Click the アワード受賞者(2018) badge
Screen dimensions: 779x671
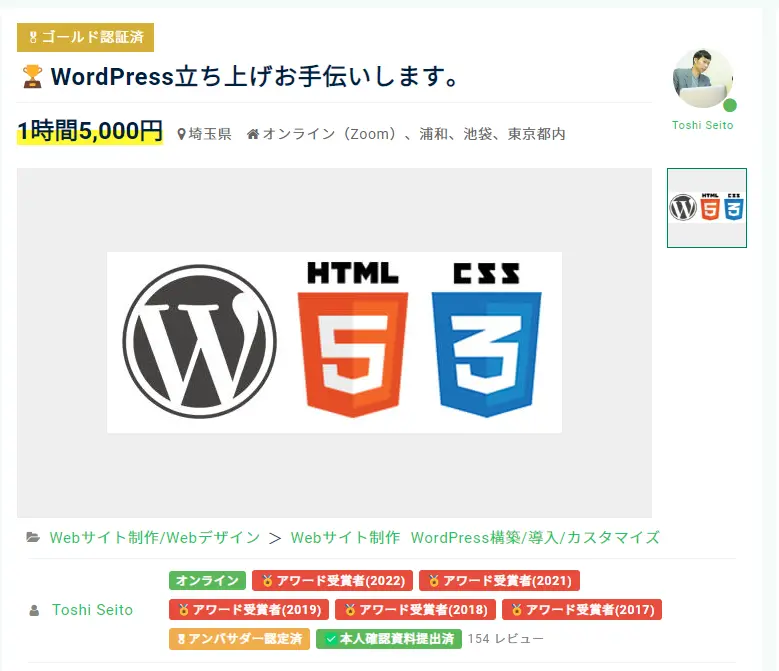pos(415,609)
